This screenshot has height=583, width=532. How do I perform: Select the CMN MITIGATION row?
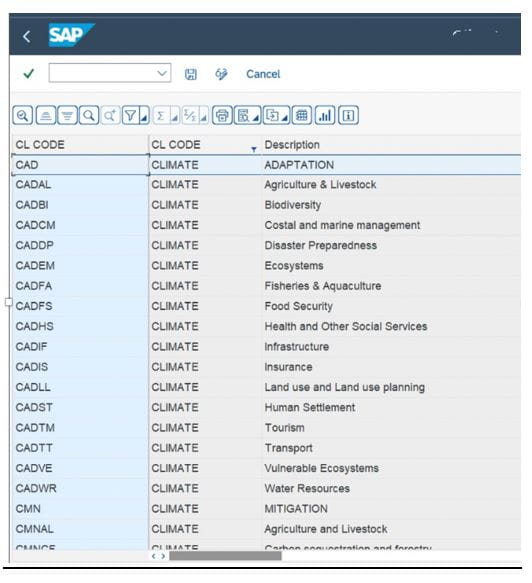[266, 508]
